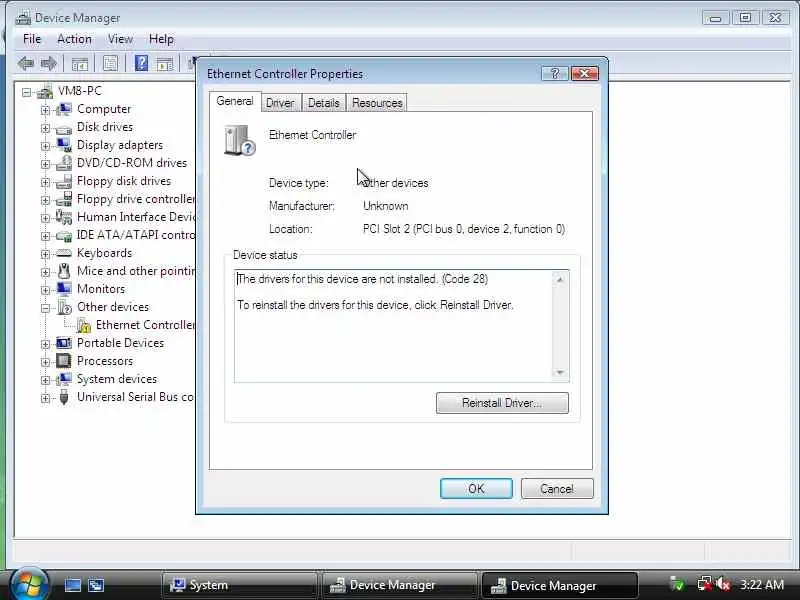Click the Keyboards category icon

[64, 253]
